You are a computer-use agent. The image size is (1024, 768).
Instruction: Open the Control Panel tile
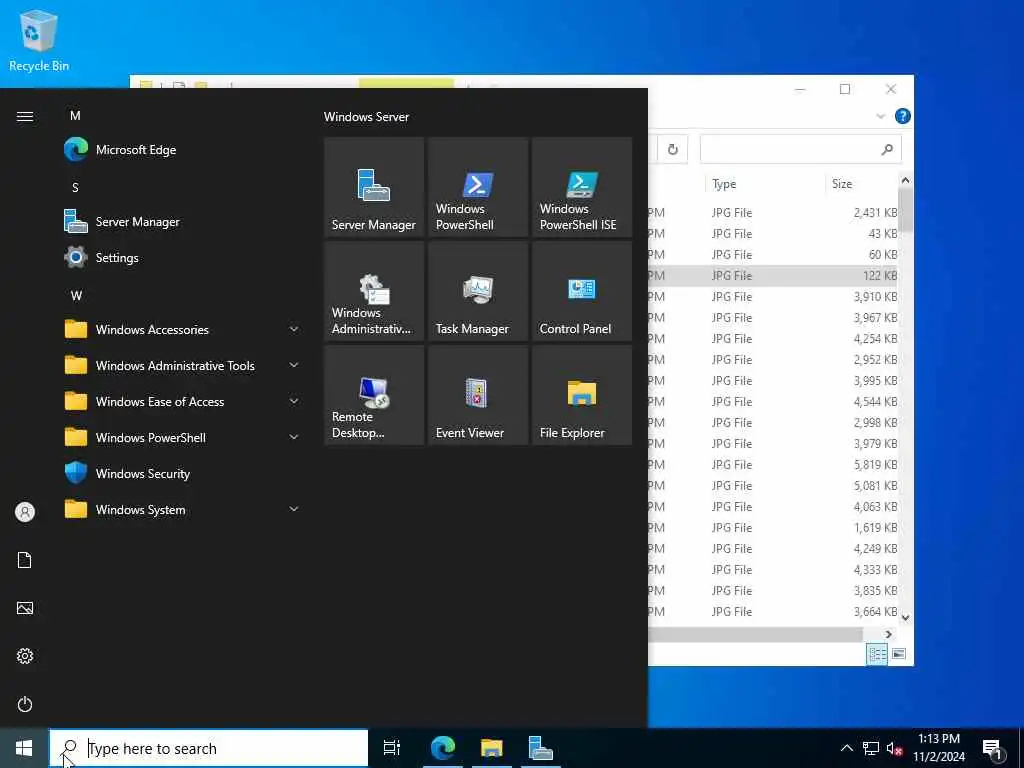(x=582, y=291)
